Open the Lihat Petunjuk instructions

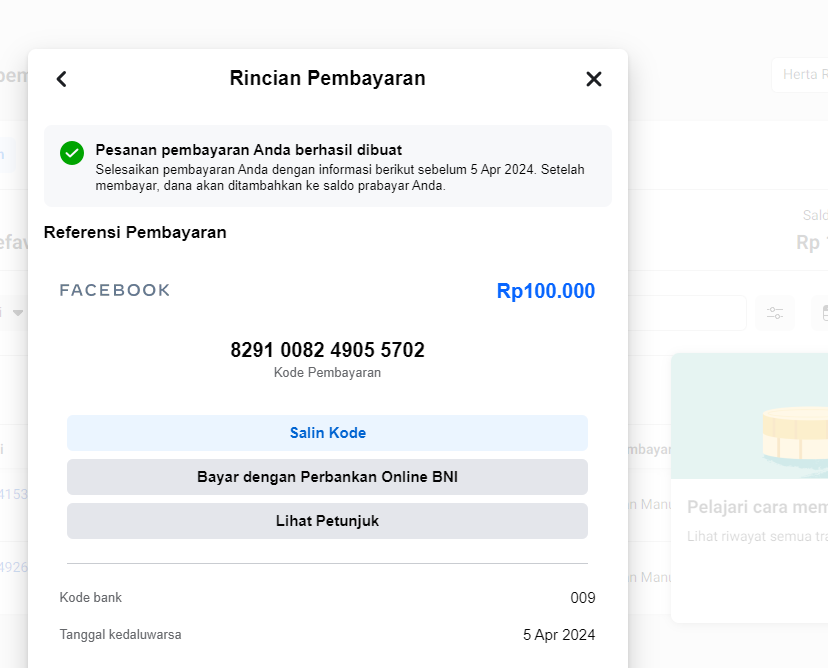(327, 521)
